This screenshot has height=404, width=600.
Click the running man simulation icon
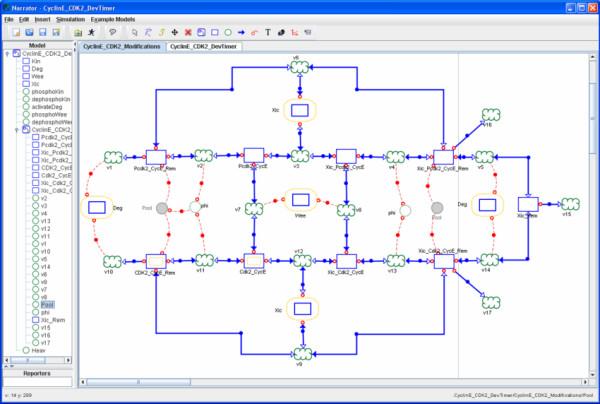(x=91, y=32)
